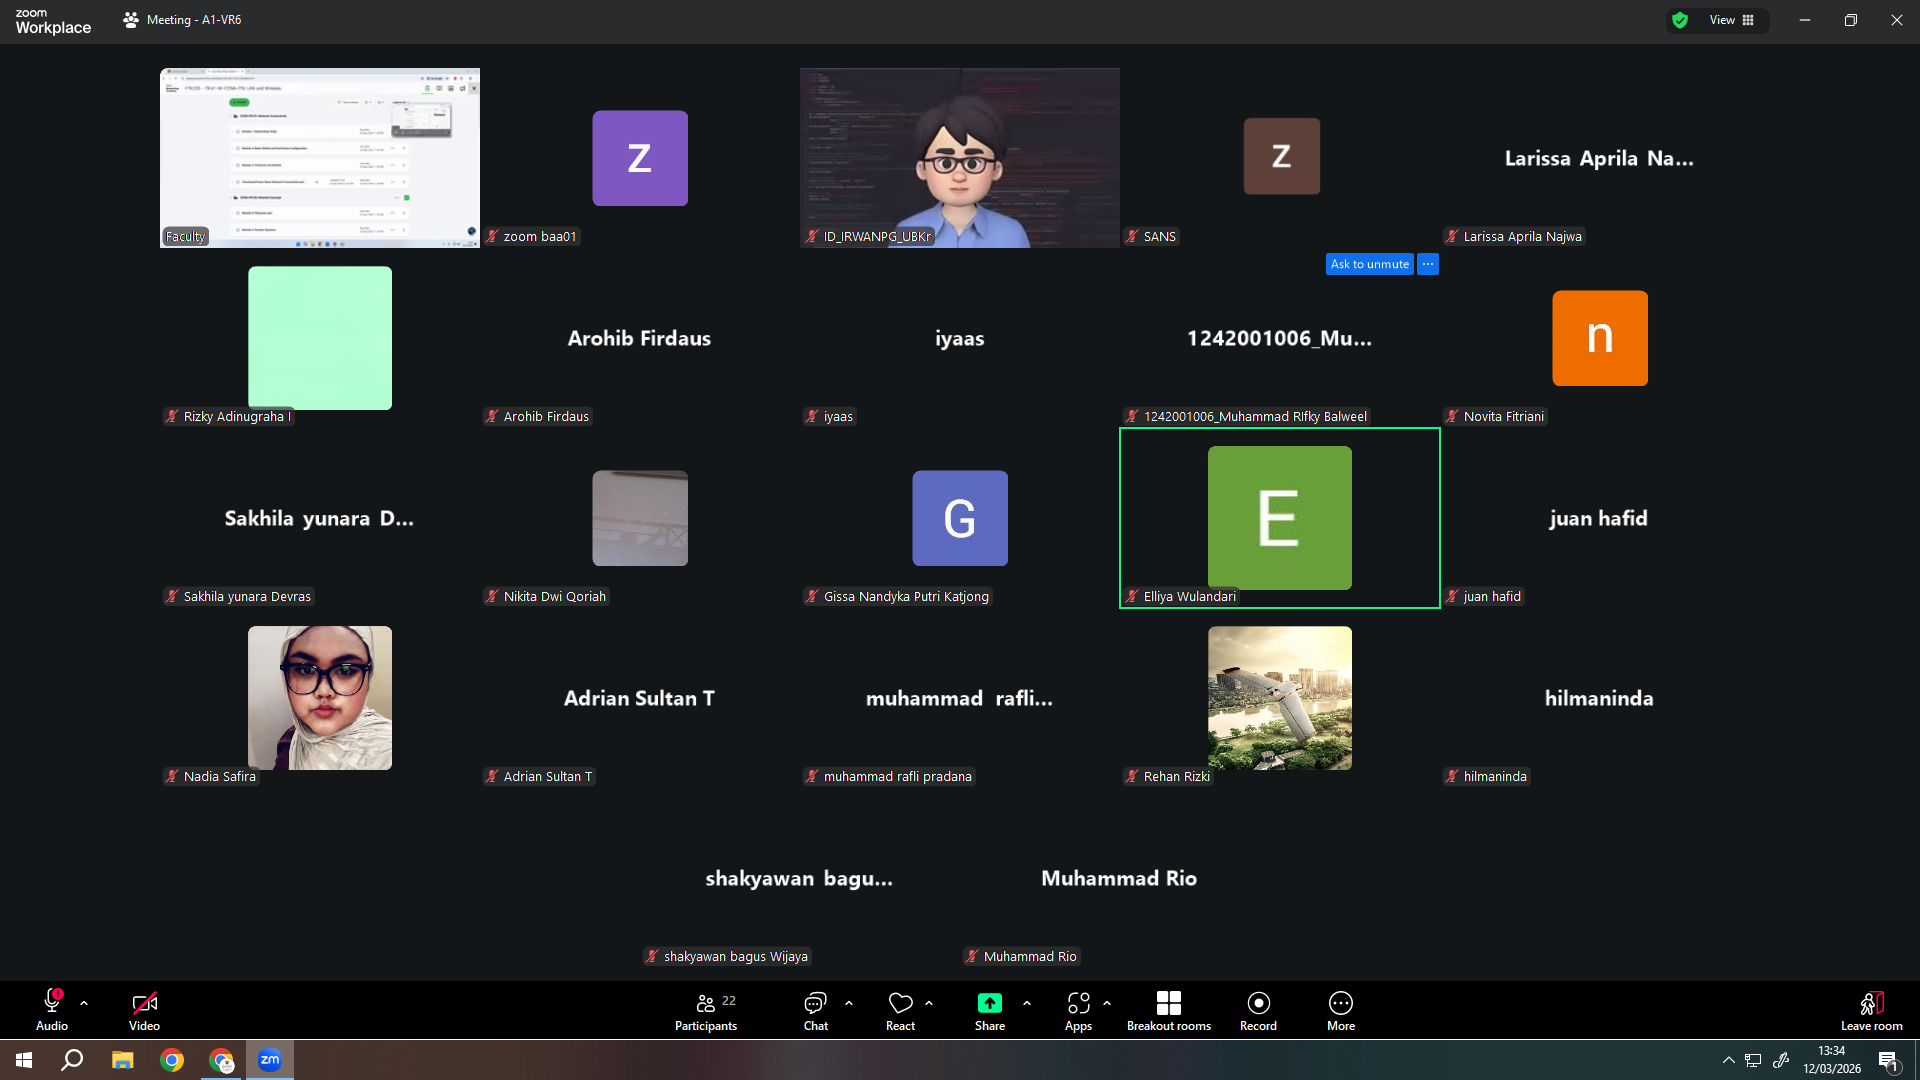Click the Leave room button
Viewport: 1920px width, 1080px height.
click(1872, 1010)
